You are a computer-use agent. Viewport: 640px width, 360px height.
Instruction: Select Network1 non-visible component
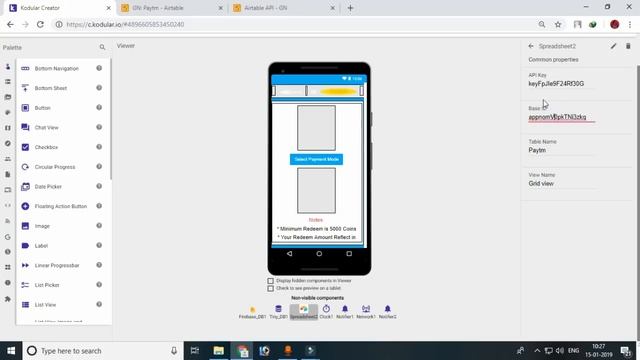coord(366,312)
